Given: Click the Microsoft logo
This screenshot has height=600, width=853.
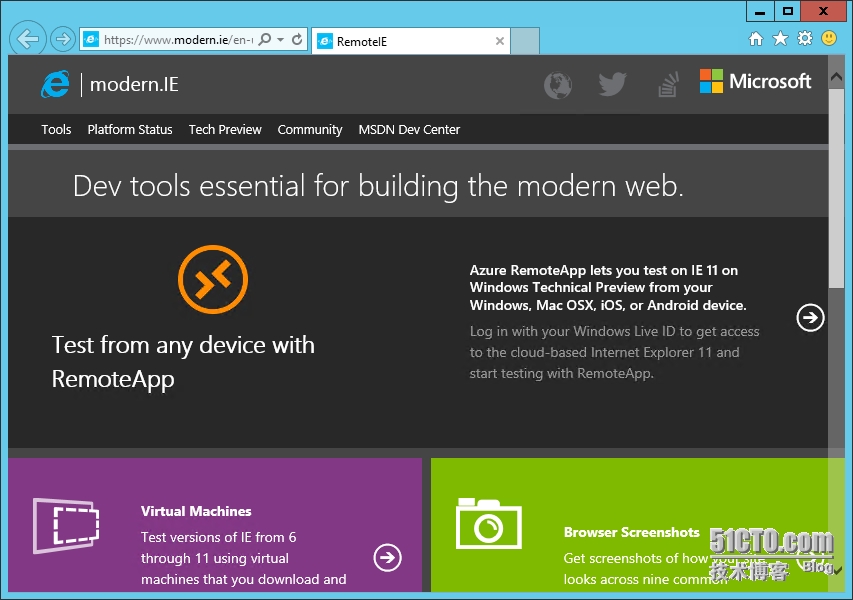Looking at the screenshot, I should pyautogui.click(x=756, y=81).
